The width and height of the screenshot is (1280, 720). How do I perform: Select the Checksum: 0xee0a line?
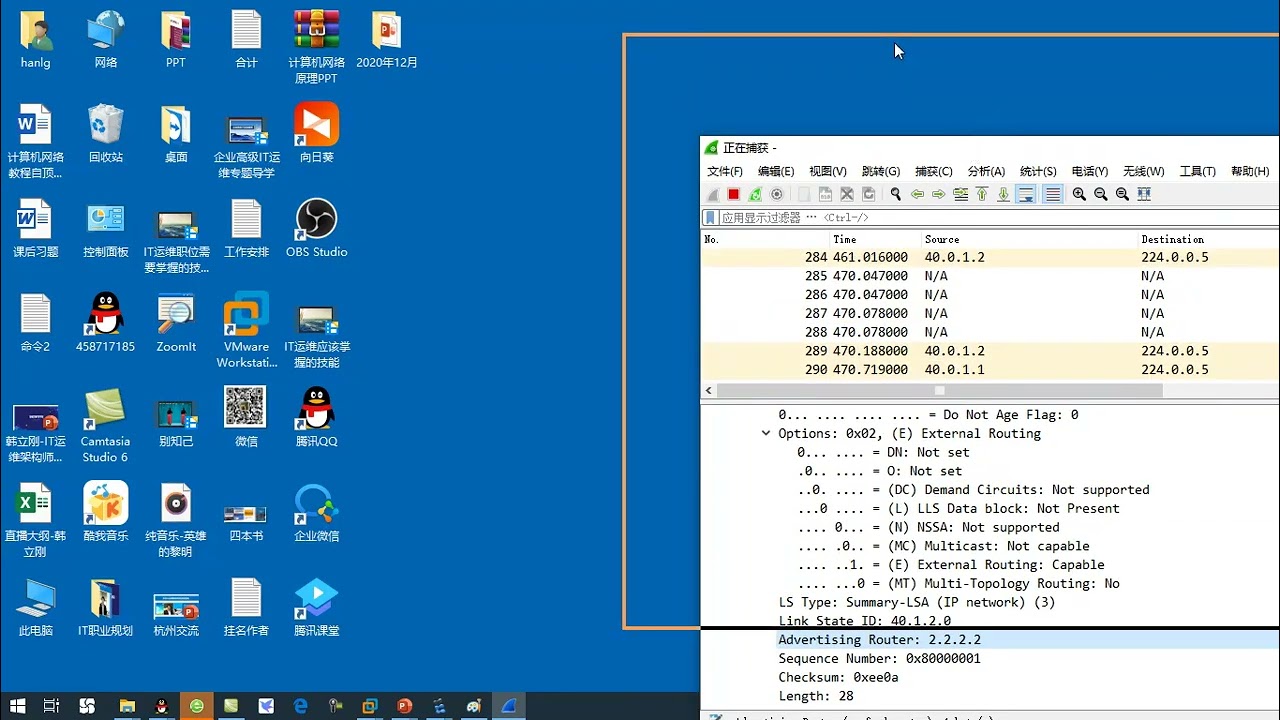click(x=839, y=678)
